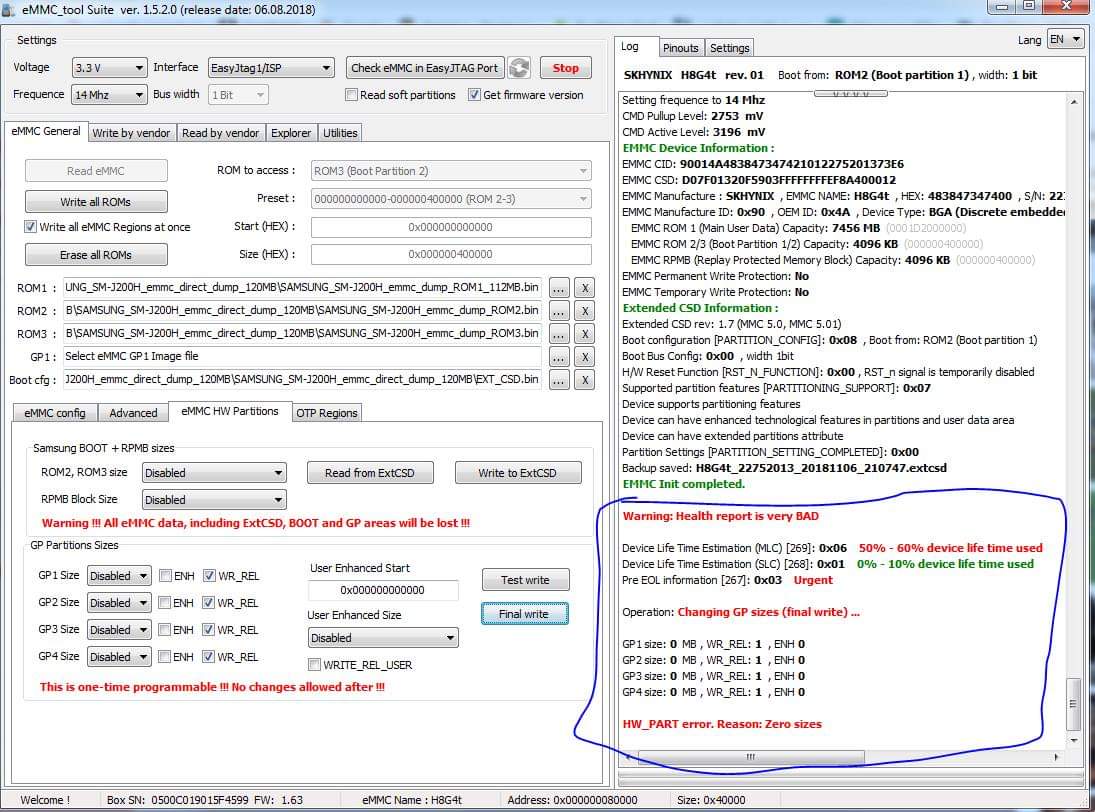Click the Test write button

click(525, 580)
